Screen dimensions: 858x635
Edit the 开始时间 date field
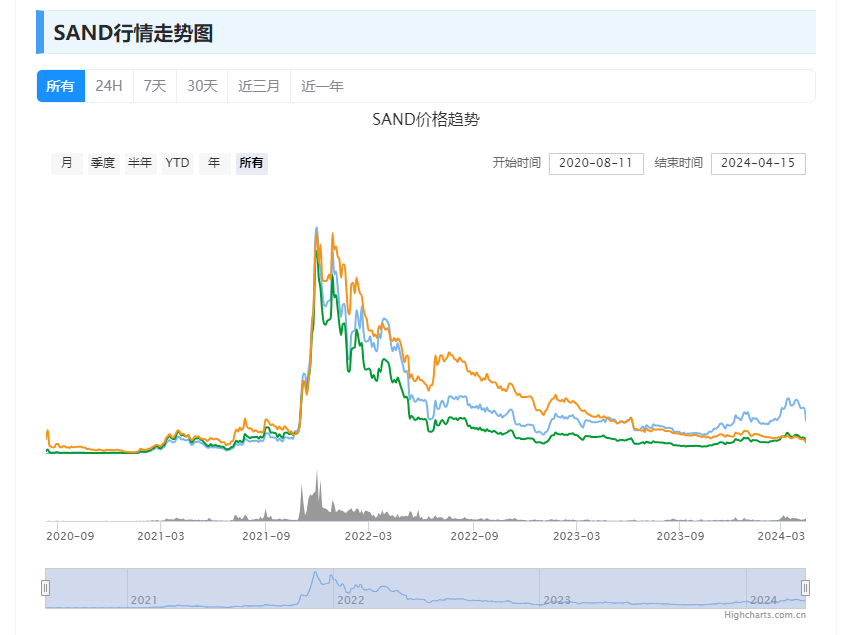click(596, 163)
